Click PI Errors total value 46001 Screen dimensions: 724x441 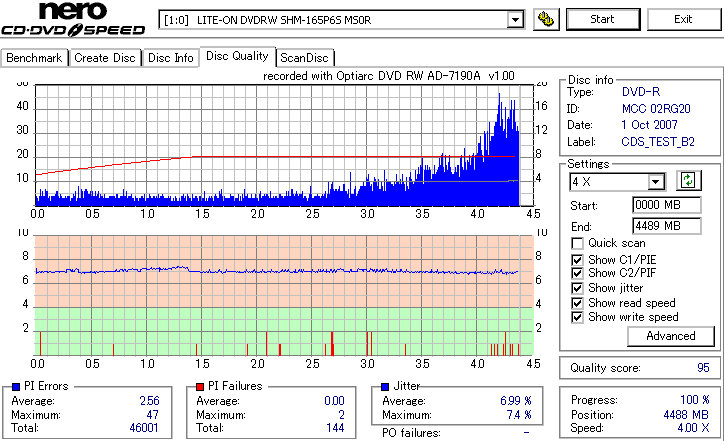tap(144, 428)
